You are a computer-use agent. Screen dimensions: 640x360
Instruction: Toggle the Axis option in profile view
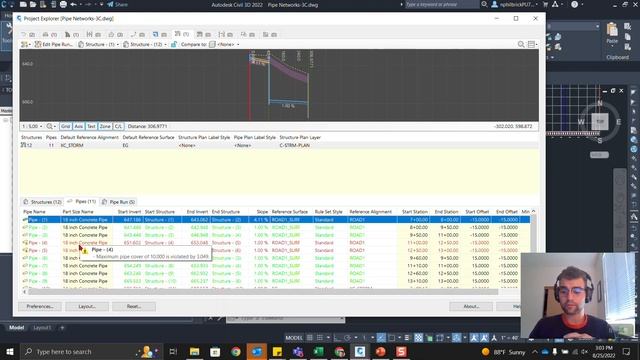[x=78, y=126]
